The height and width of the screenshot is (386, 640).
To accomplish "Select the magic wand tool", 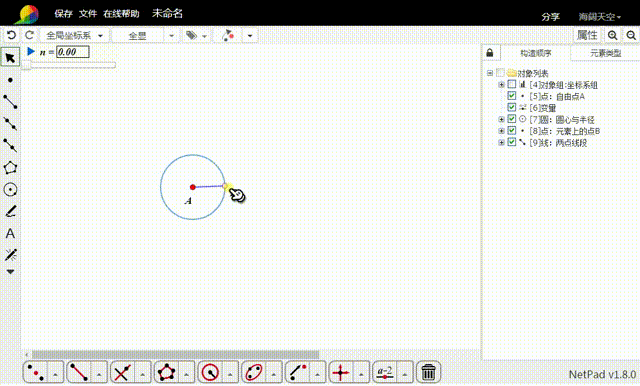I will click(x=11, y=255).
